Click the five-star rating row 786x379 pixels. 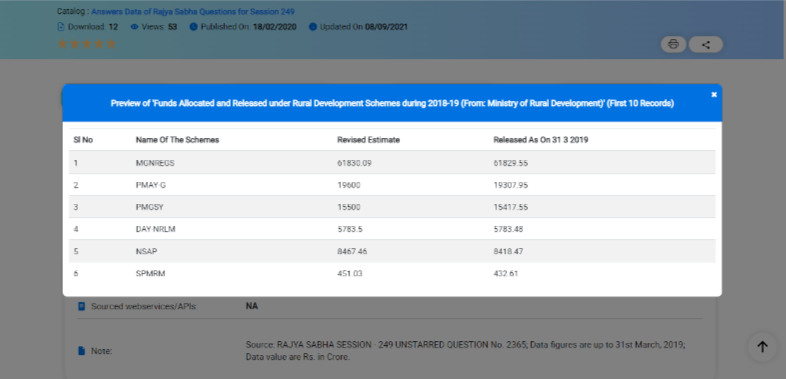[87, 44]
